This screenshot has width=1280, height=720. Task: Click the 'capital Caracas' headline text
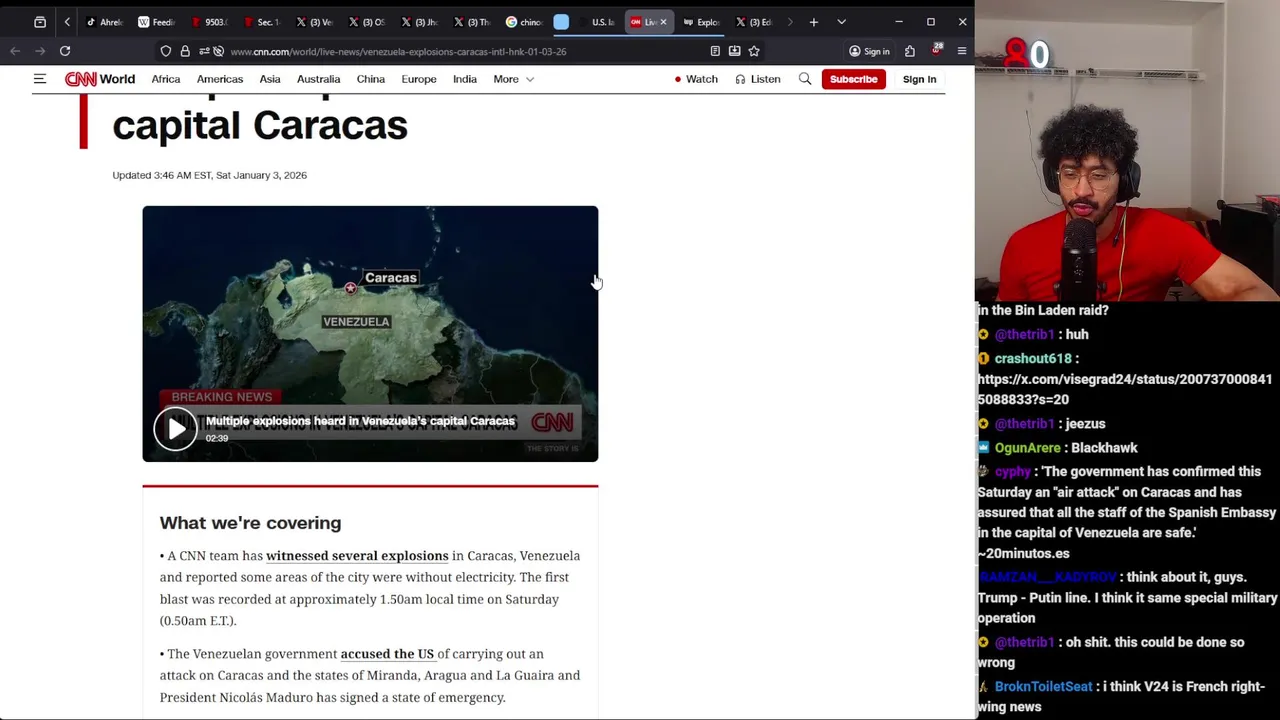click(x=260, y=126)
